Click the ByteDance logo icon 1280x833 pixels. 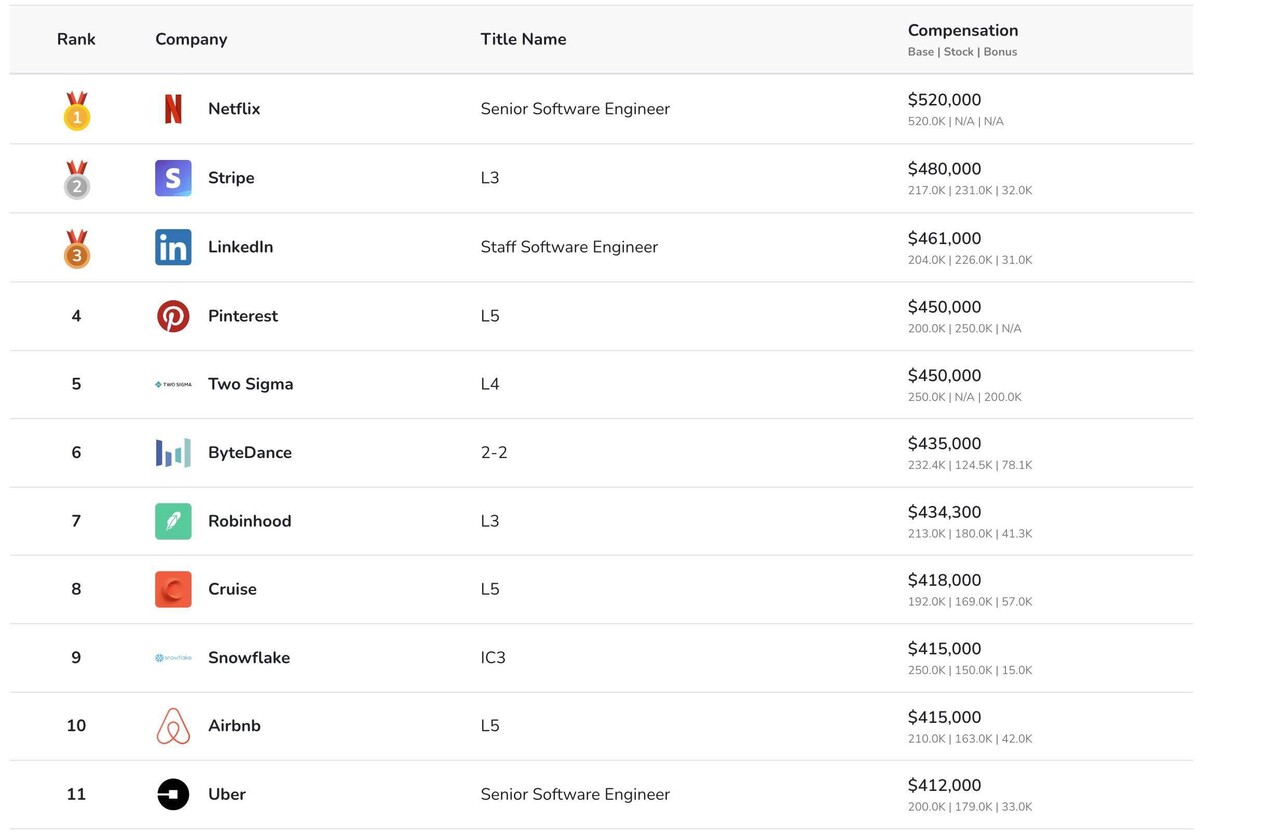(173, 453)
